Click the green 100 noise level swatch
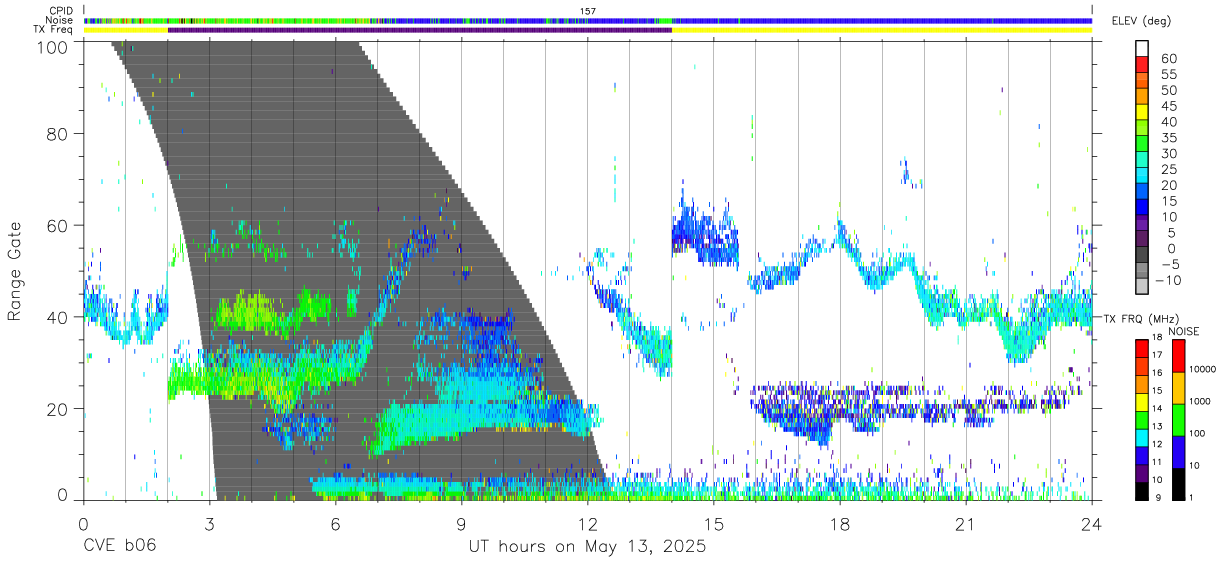 [1179, 420]
